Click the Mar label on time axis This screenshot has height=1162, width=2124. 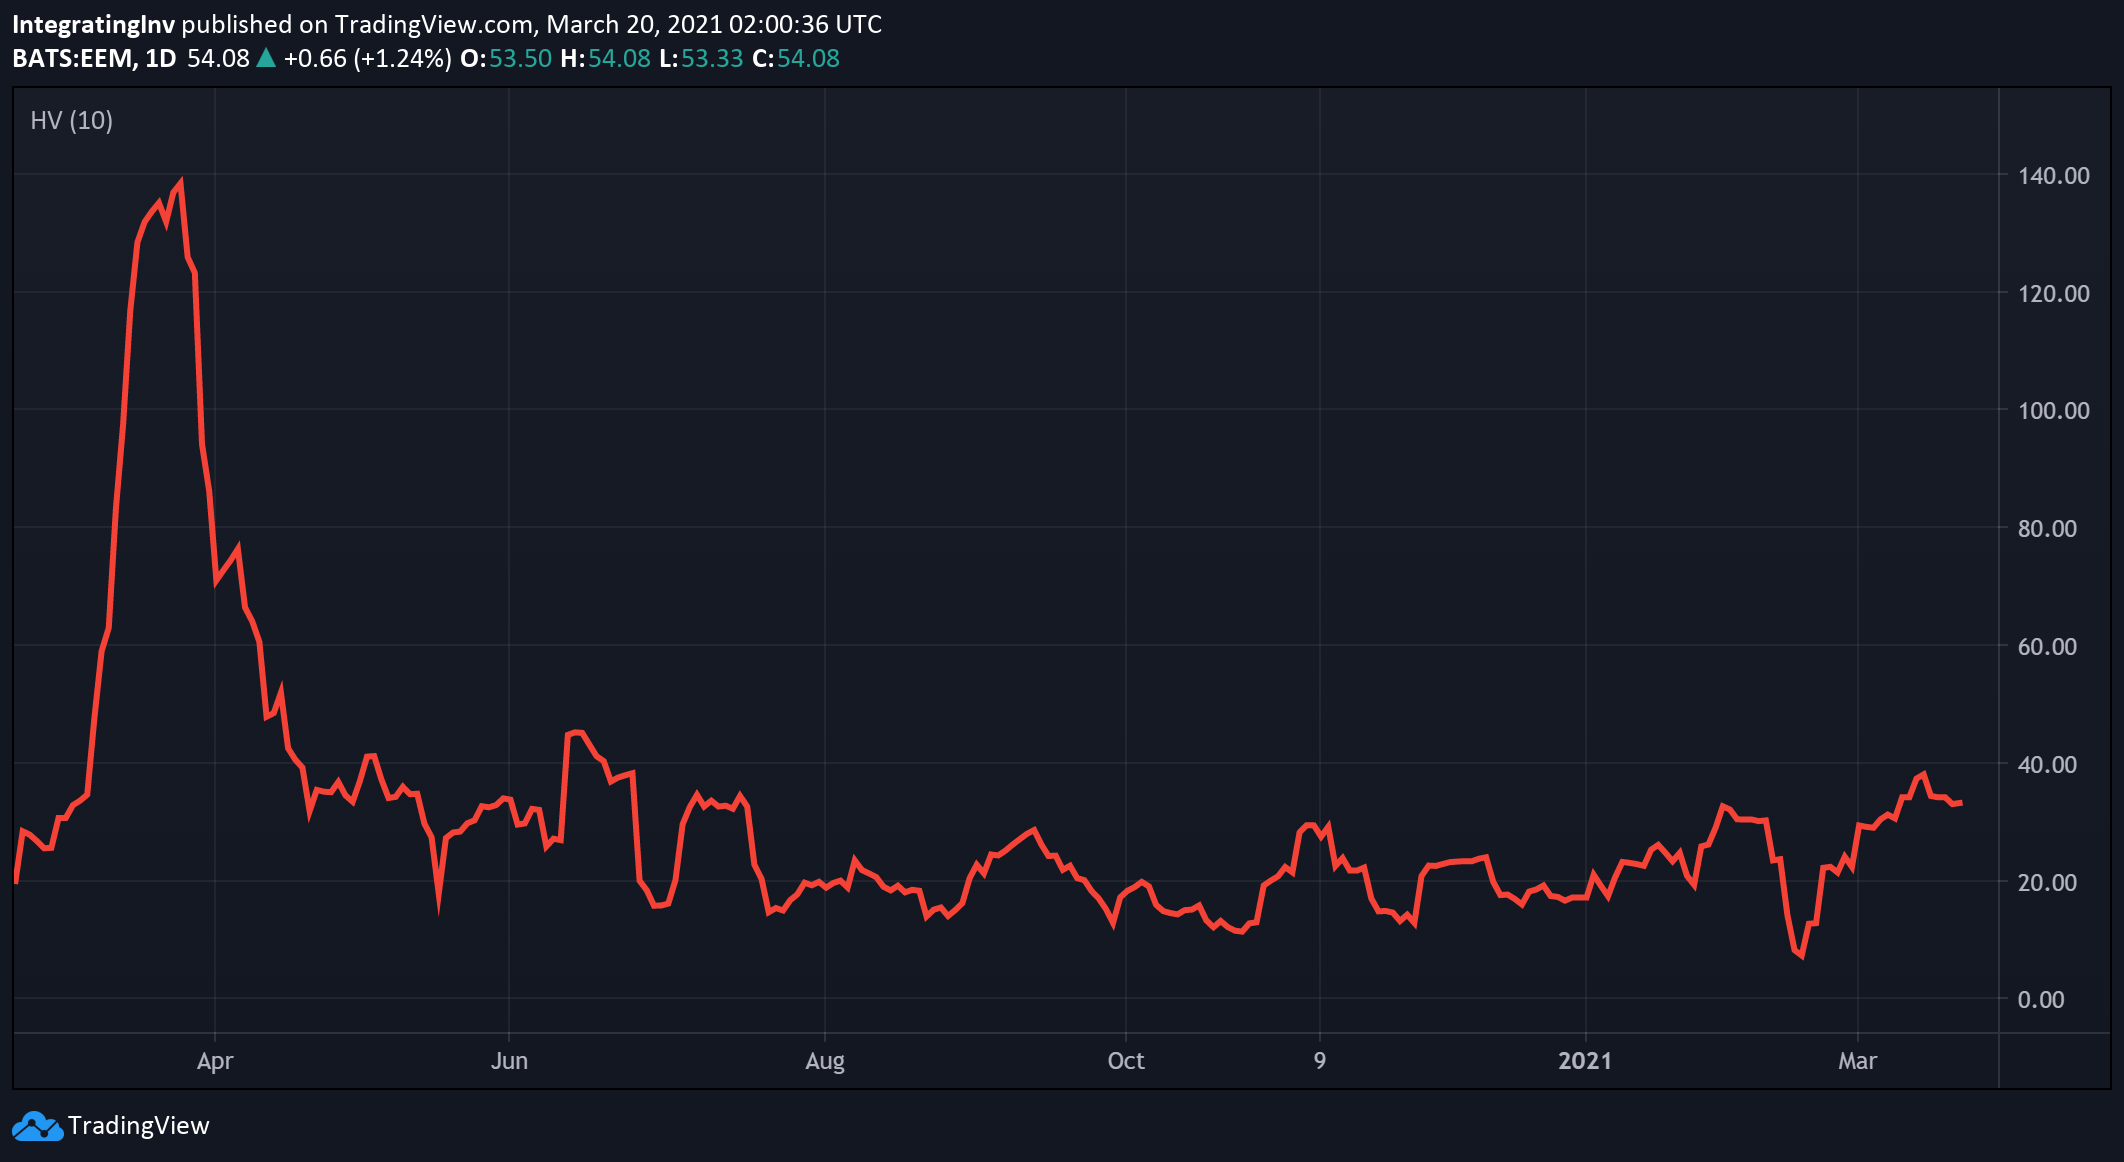(x=1857, y=1061)
